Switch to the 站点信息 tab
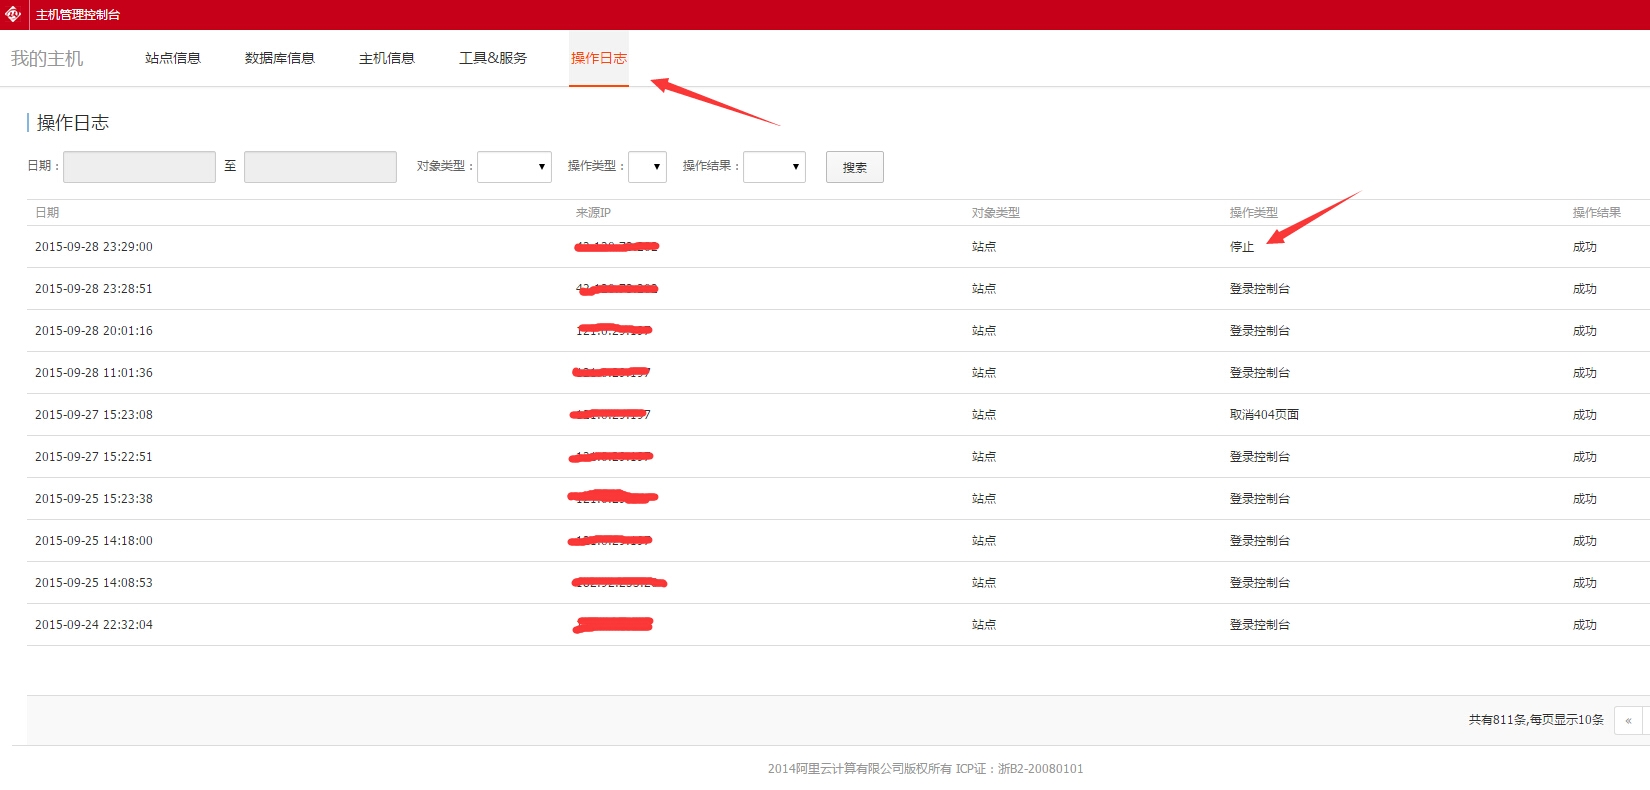Screen dimensions: 1650x790 (x=172, y=58)
